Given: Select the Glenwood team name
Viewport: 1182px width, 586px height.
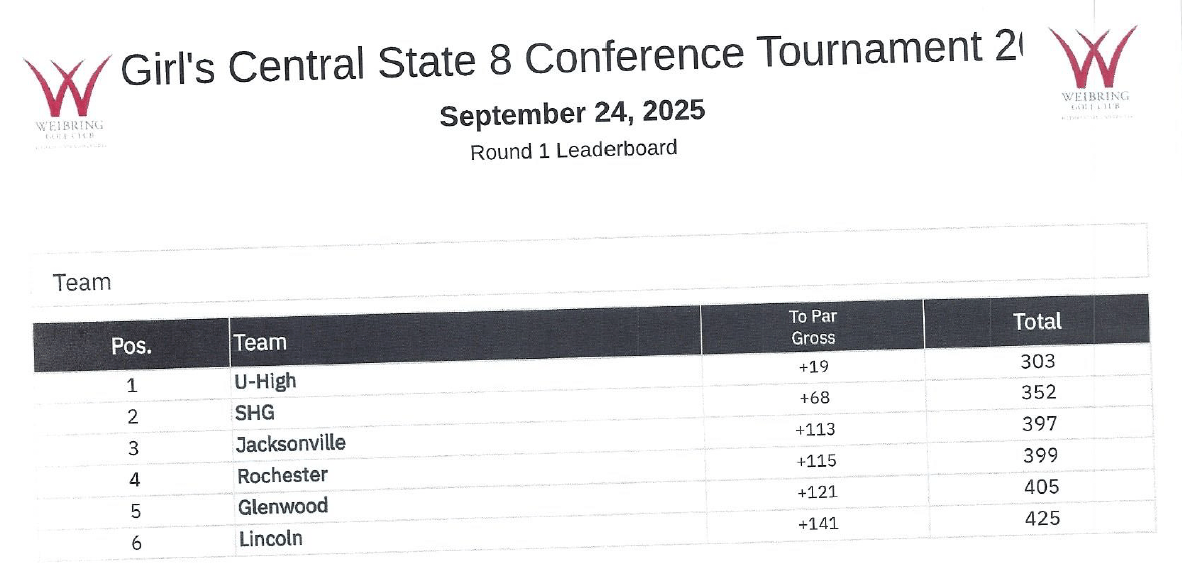Looking at the screenshot, I should 283,506.
